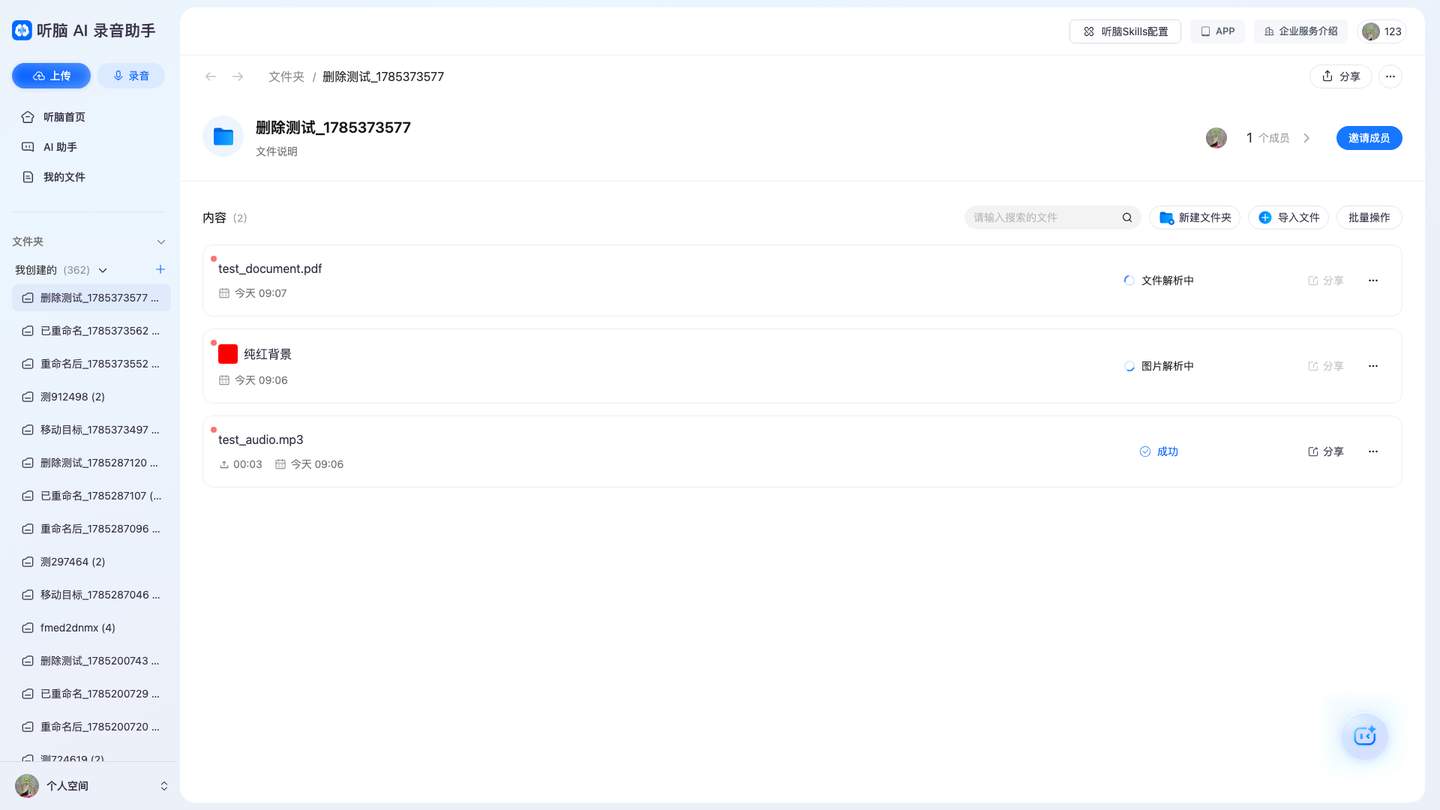Select folder 已重命名_1785287107
1440x810 pixels.
click(91, 496)
